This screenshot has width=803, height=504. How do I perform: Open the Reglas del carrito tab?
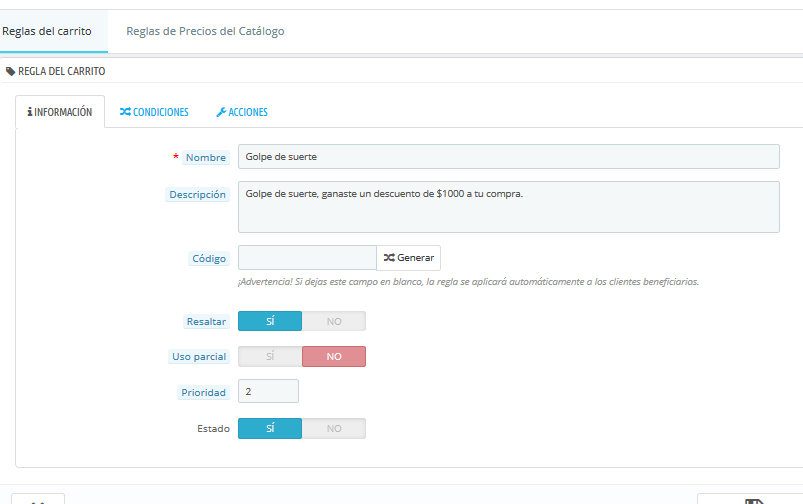click(x=47, y=31)
